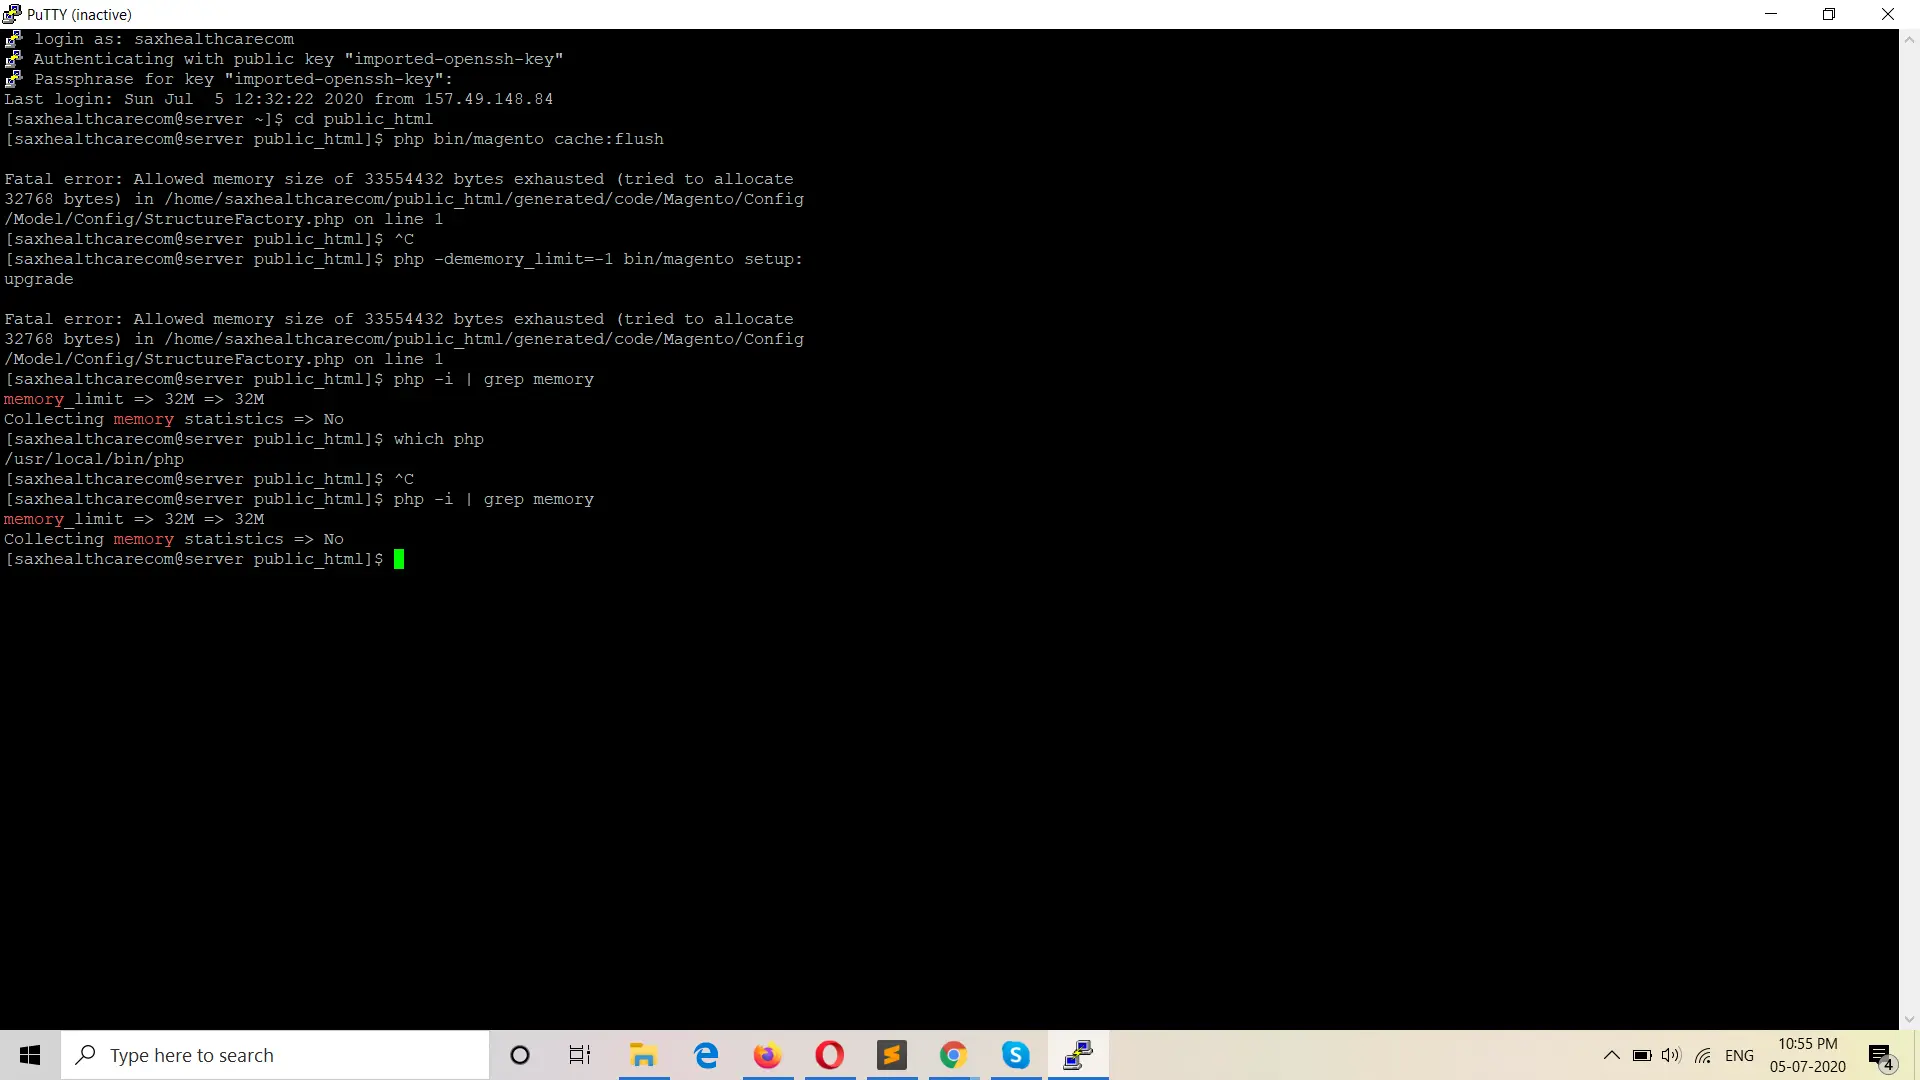The width and height of the screenshot is (1920, 1080).
Task: Show hidden system tray icons
Action: pos(1611,1055)
